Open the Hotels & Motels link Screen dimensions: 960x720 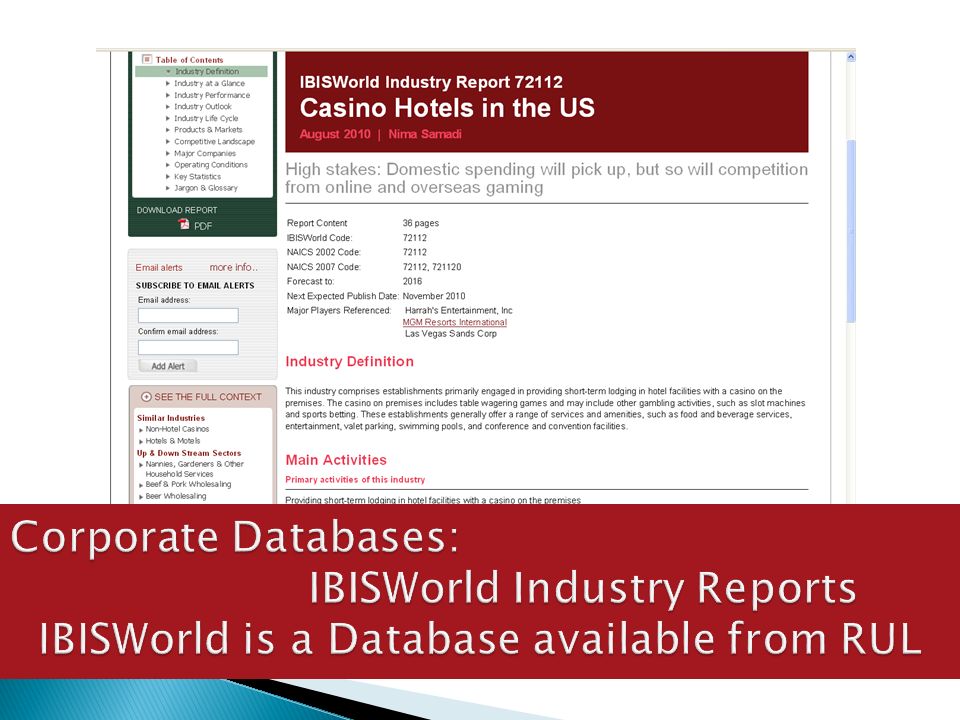coord(173,441)
